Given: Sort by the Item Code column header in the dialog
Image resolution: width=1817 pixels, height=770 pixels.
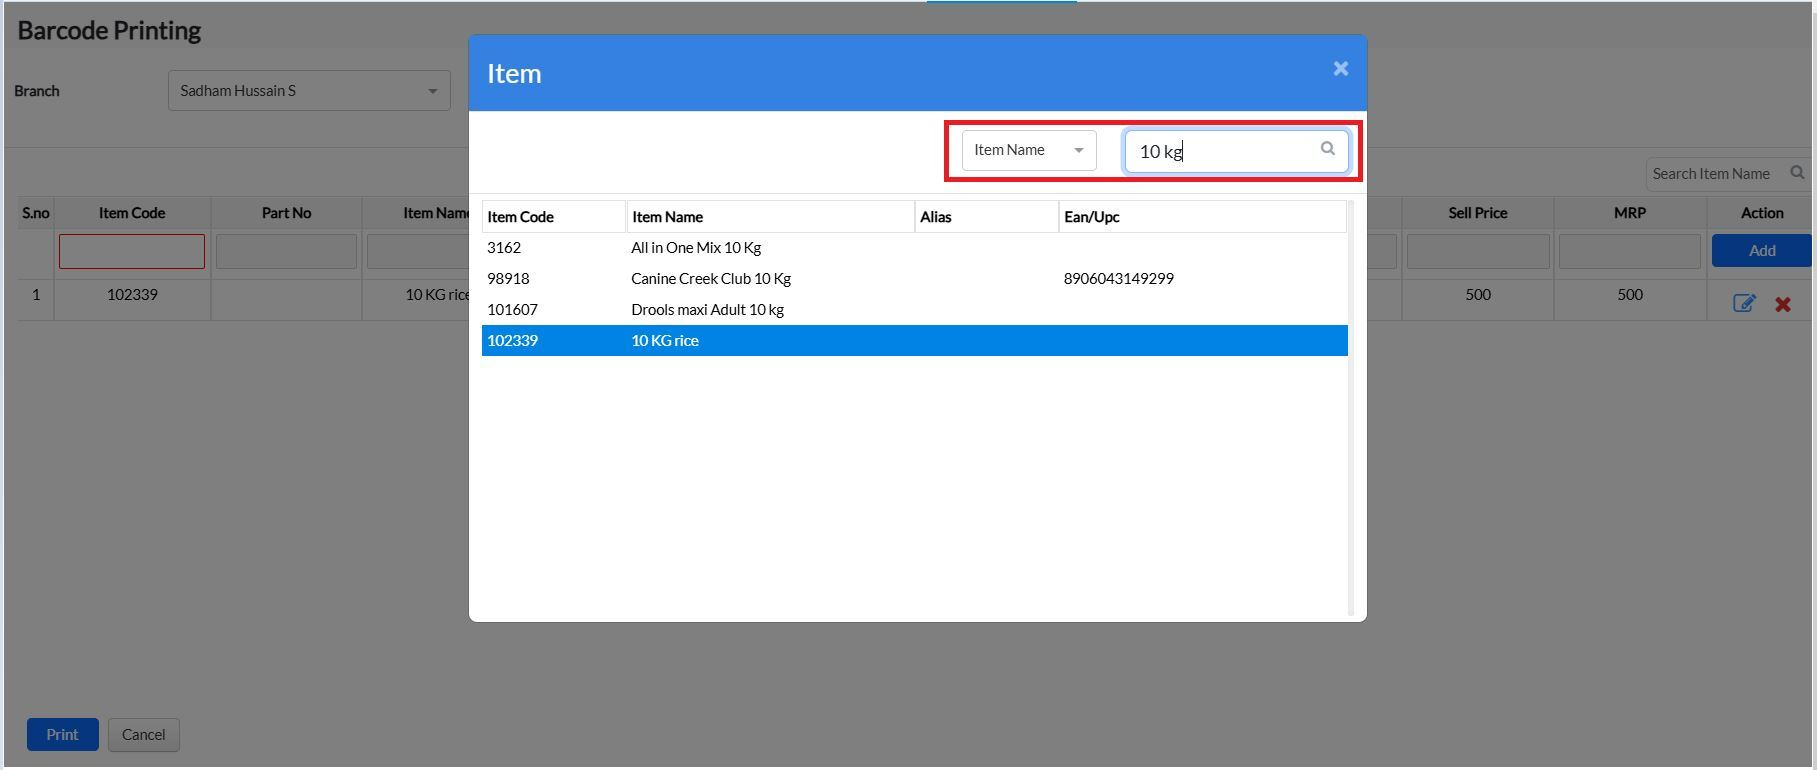Looking at the screenshot, I should (552, 217).
